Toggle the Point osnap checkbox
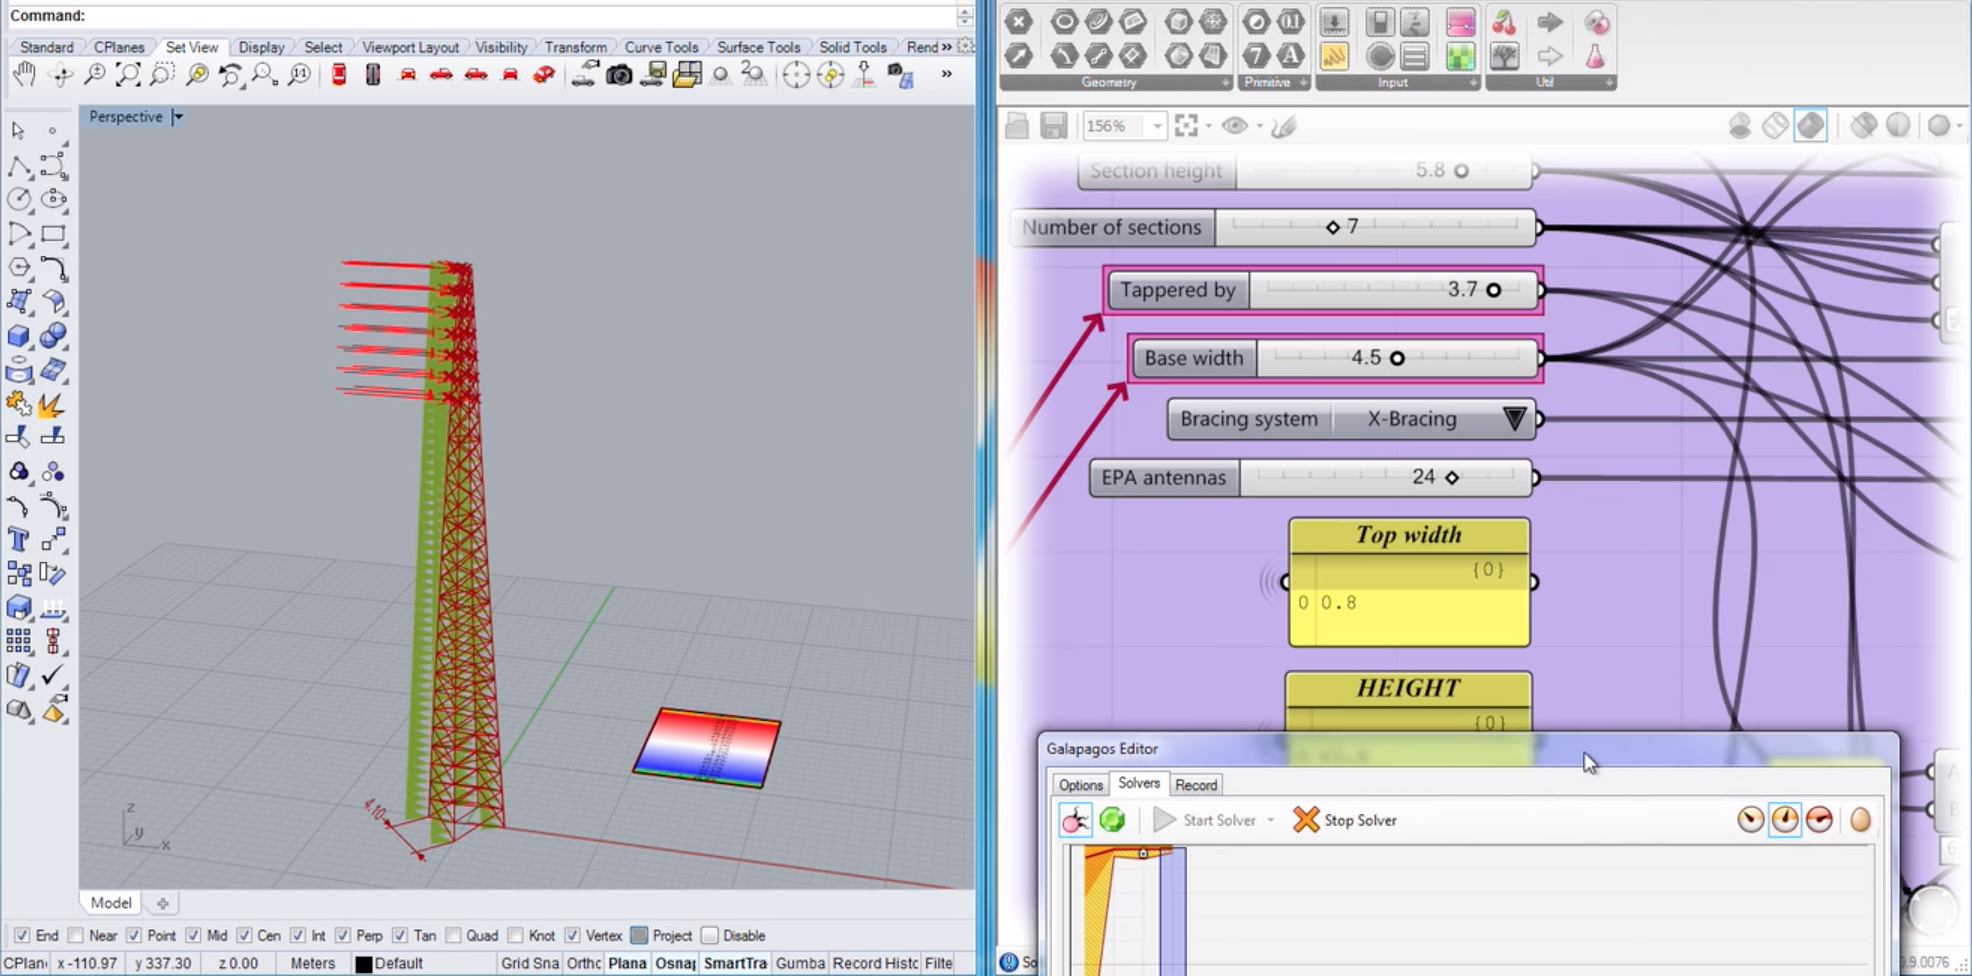Image resolution: width=1972 pixels, height=976 pixels. point(134,936)
